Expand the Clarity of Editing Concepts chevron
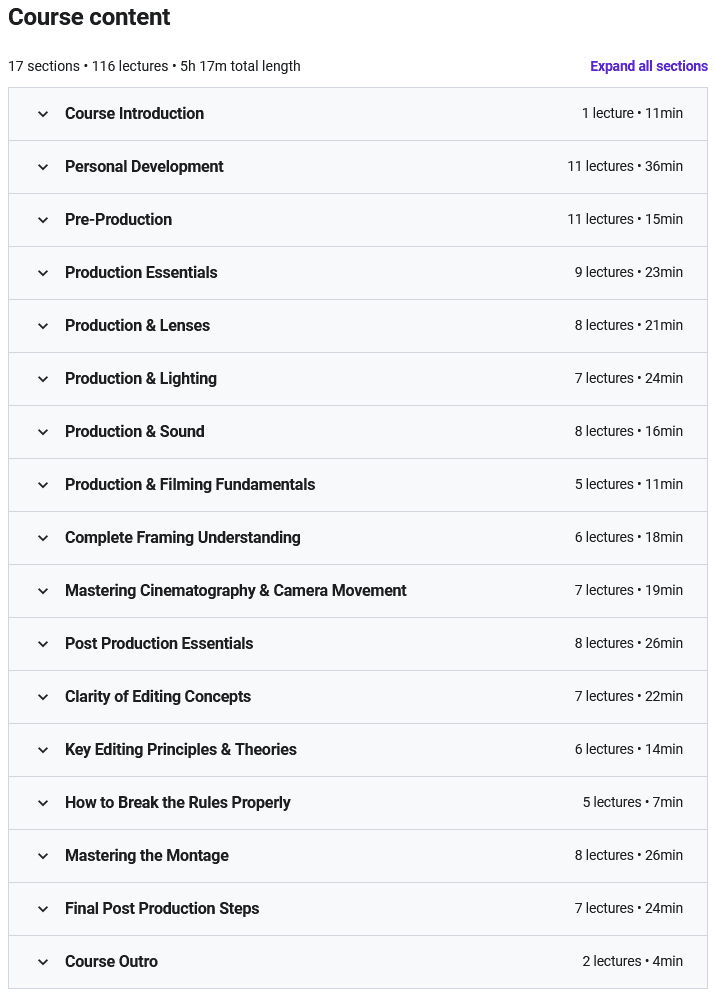This screenshot has width=715, height=998. (43, 697)
